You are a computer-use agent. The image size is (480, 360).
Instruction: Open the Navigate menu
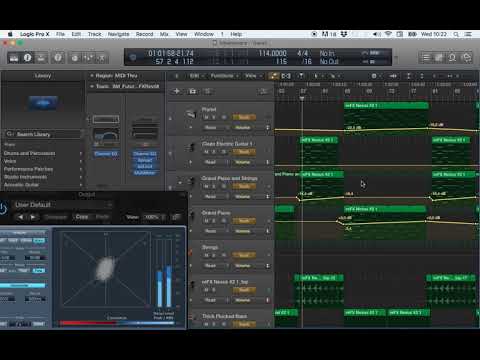(x=118, y=34)
